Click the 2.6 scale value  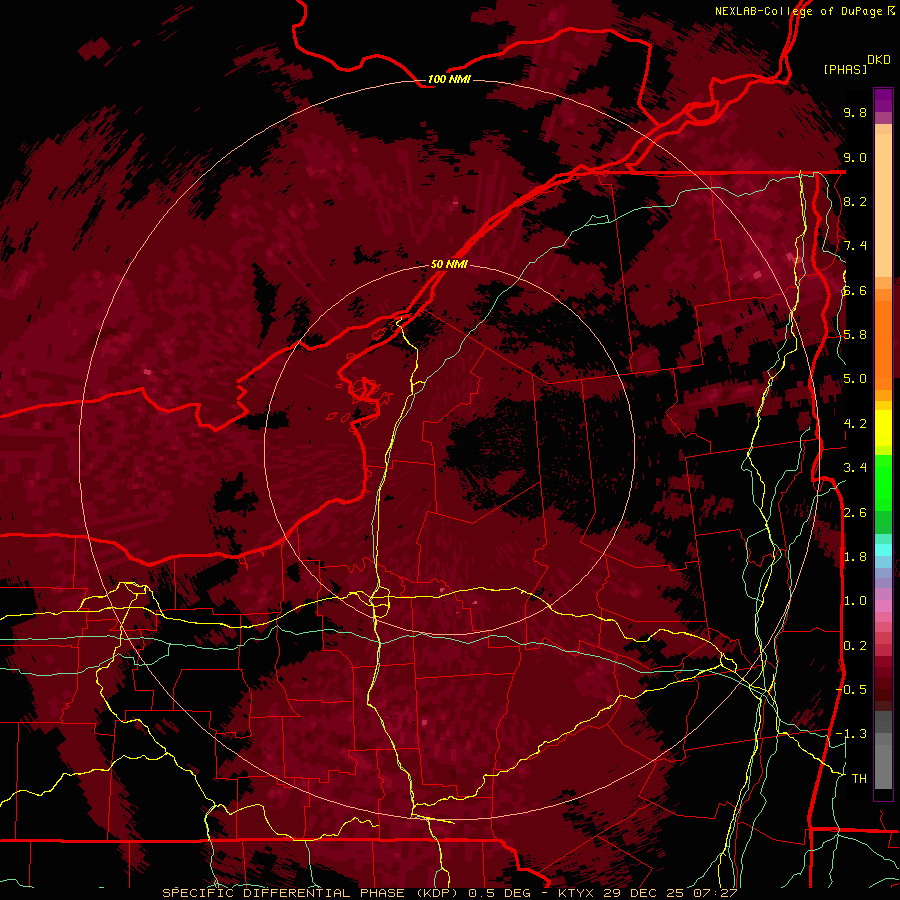pyautogui.click(x=855, y=513)
